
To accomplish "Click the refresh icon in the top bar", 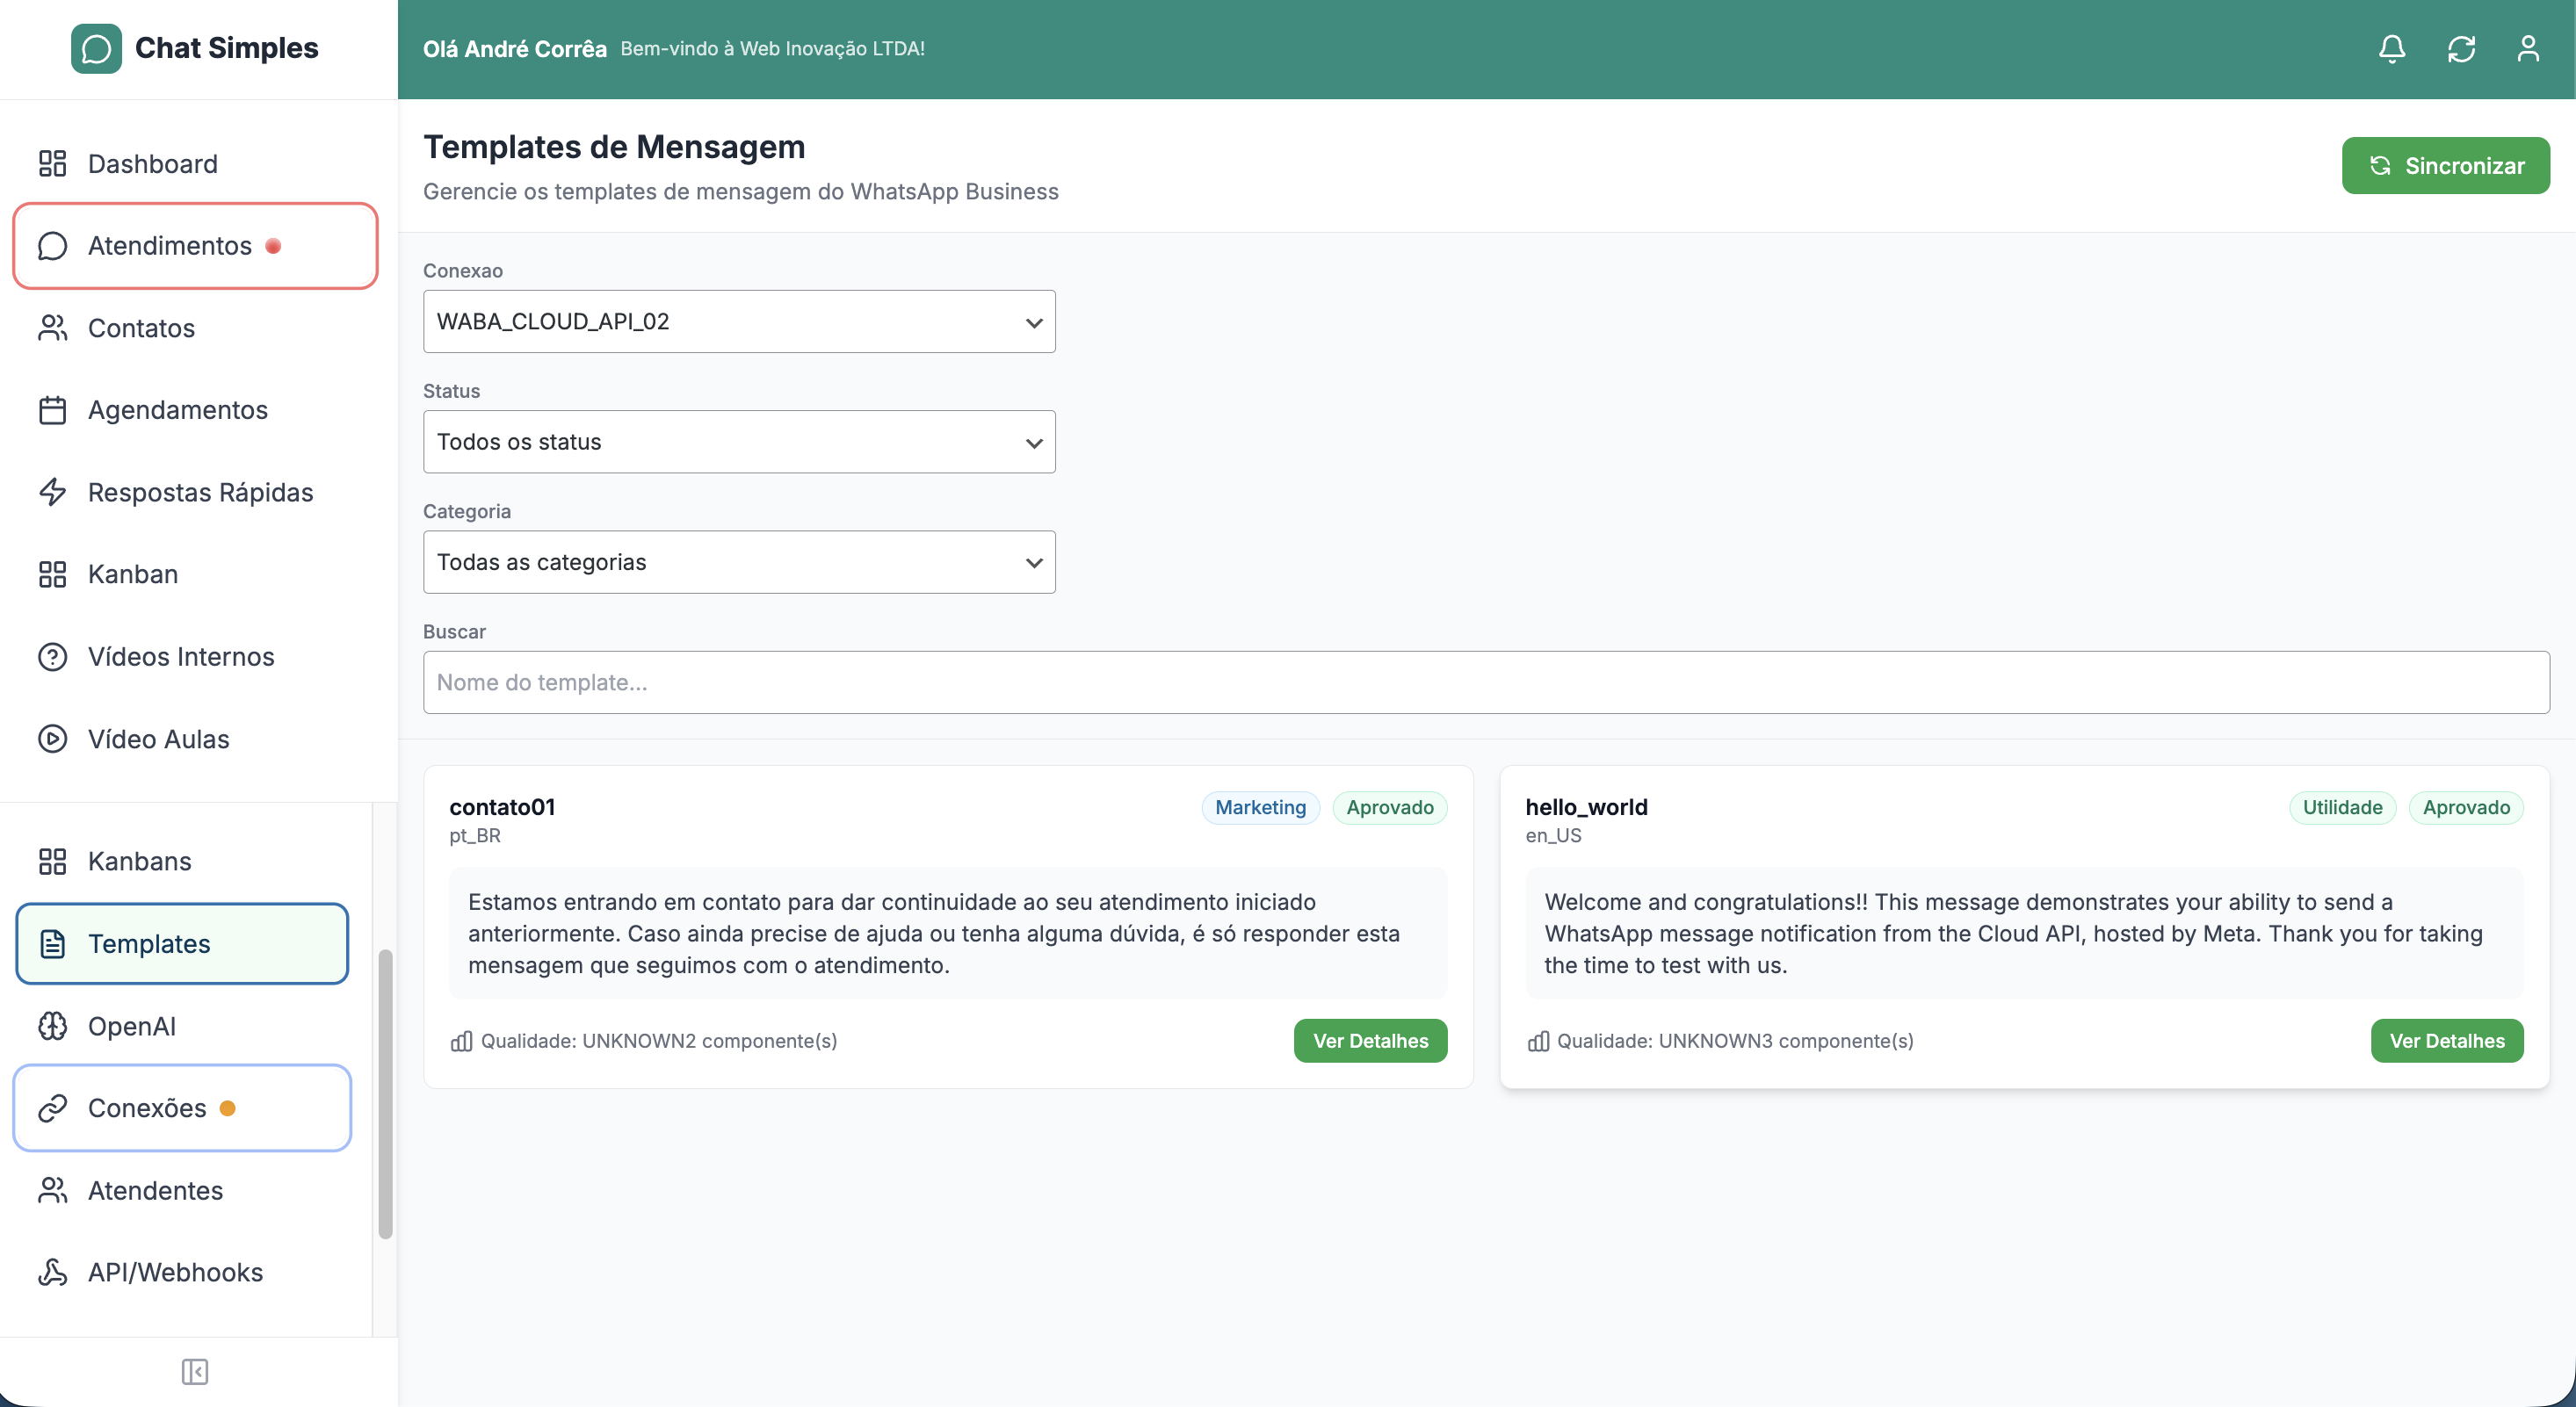I will point(2462,48).
